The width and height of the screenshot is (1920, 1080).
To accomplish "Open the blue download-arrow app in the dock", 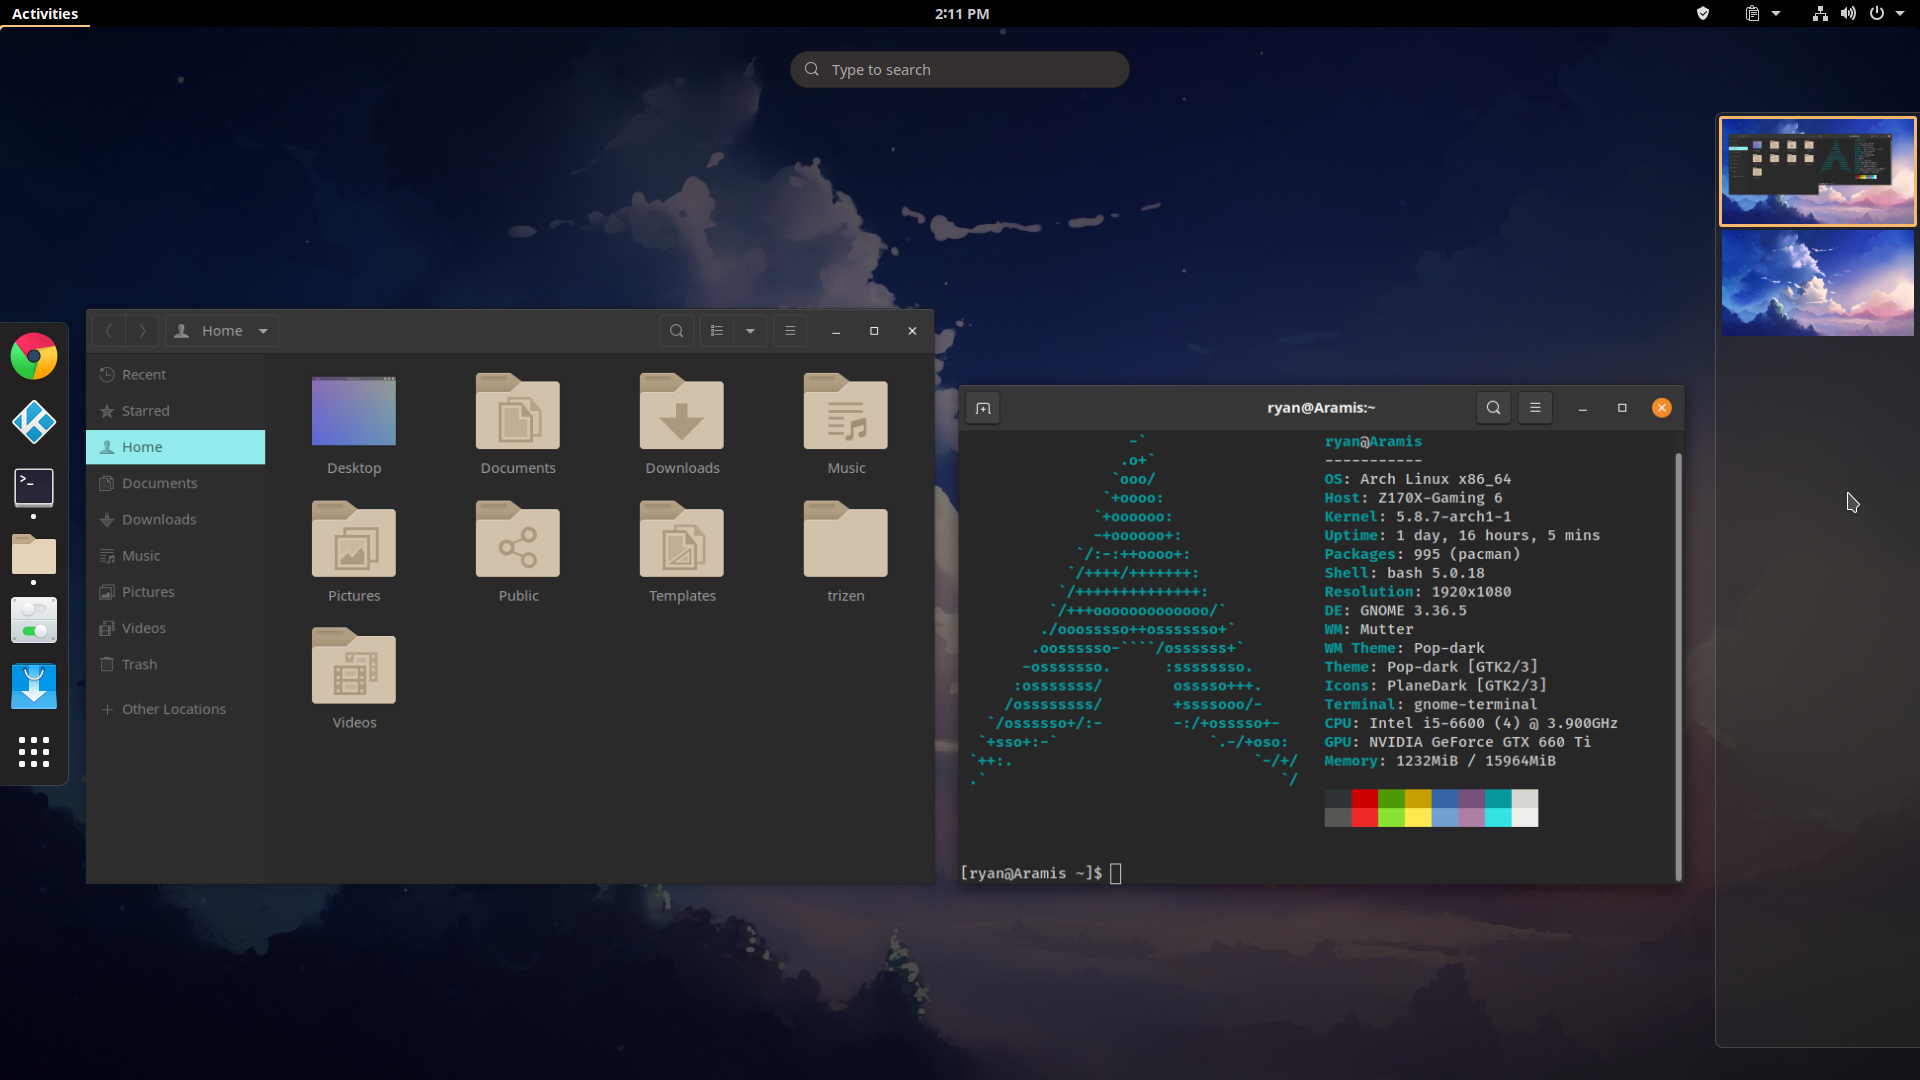I will click(x=34, y=686).
